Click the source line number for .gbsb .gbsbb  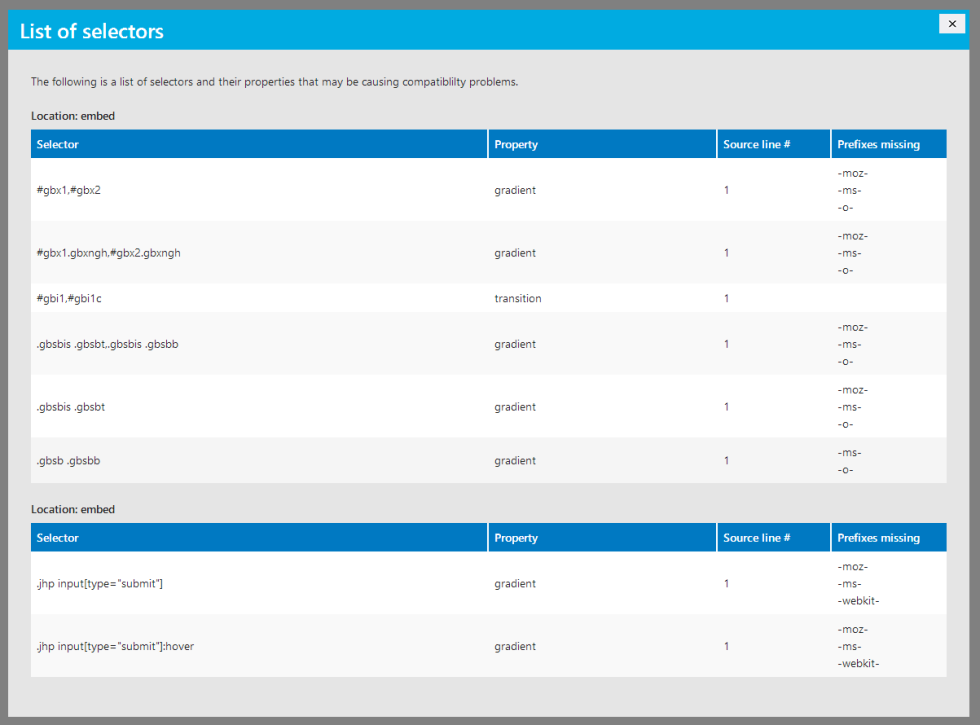pos(726,459)
